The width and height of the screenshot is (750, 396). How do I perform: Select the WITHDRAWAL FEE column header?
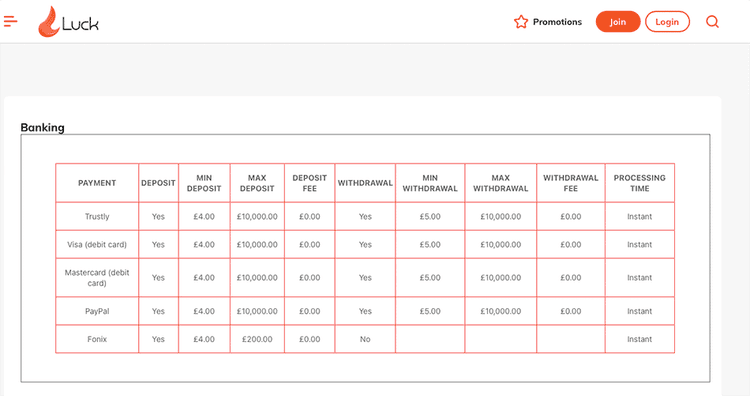coord(571,183)
